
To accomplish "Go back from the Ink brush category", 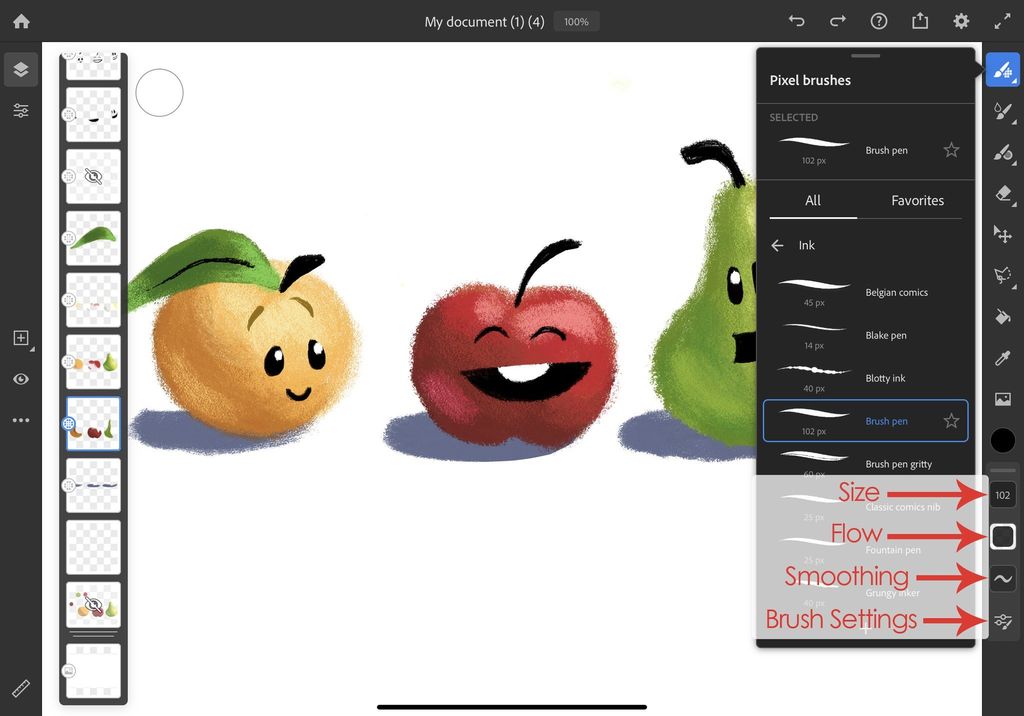I will 777,245.
